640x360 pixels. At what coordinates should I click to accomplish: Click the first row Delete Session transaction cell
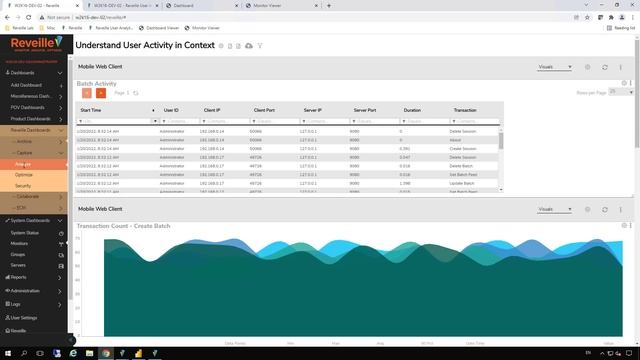(462, 131)
